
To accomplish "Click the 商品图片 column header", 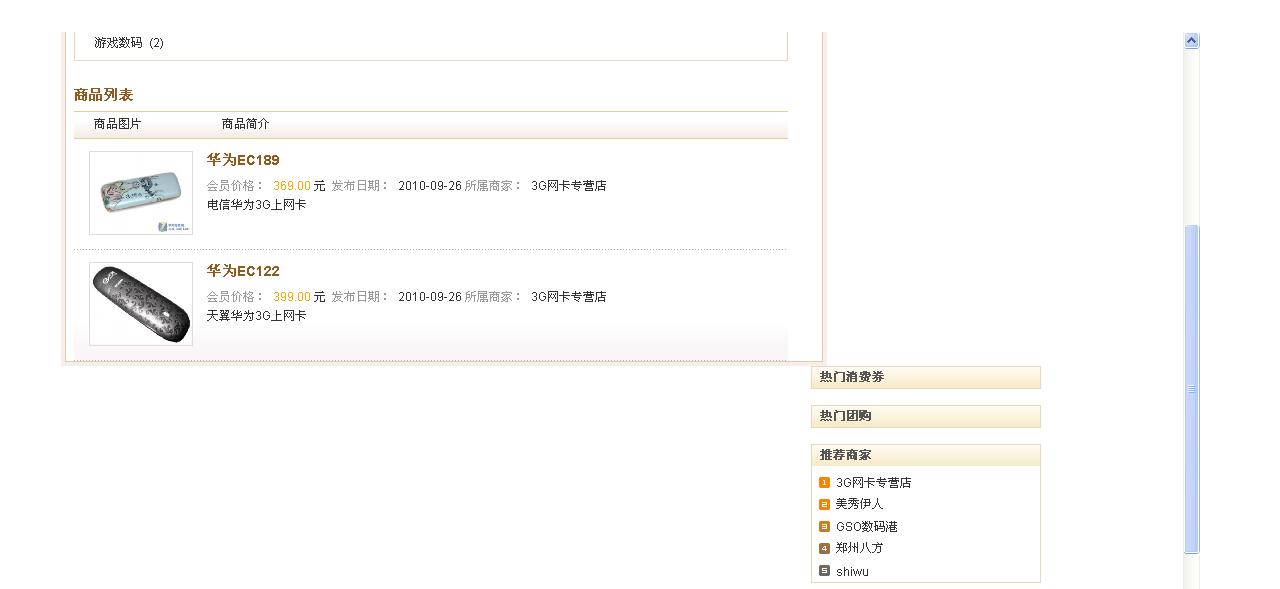I will (x=118, y=124).
